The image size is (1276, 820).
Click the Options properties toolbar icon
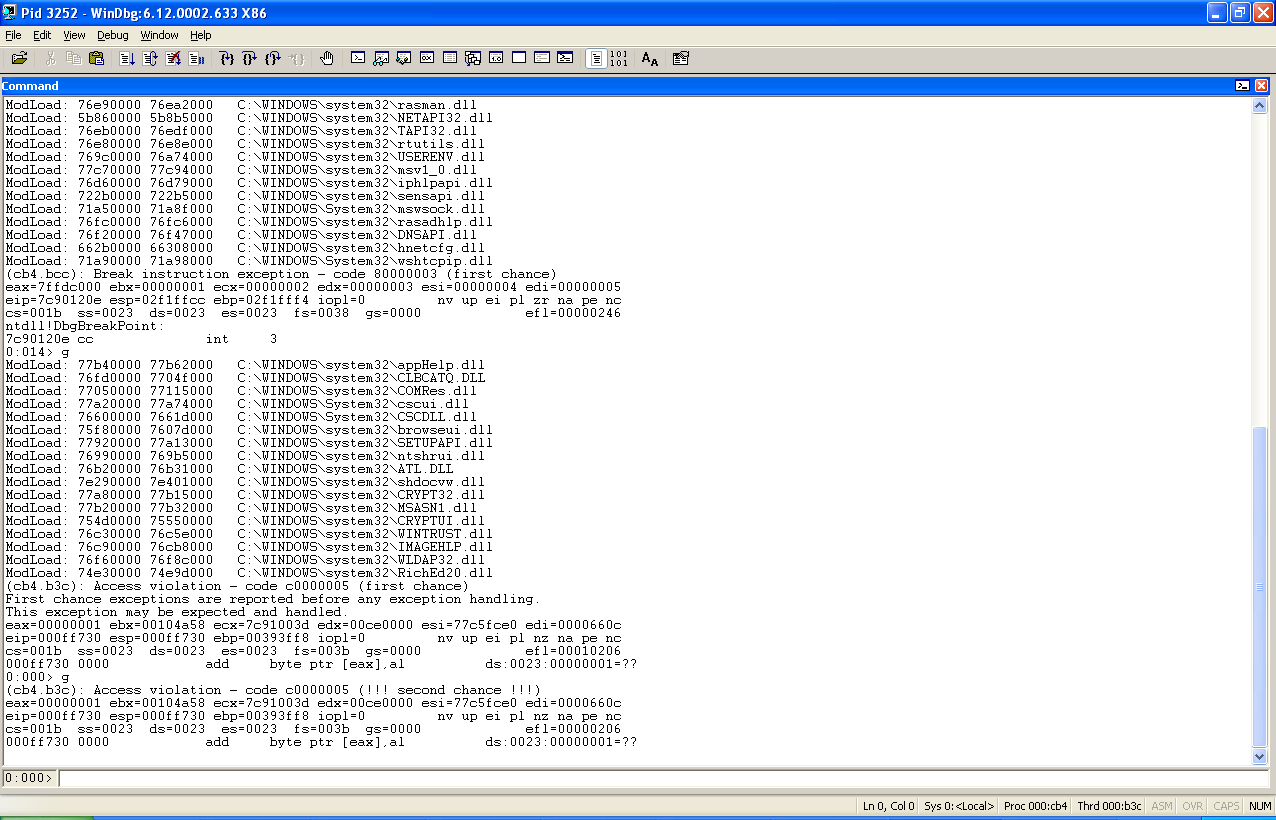click(x=681, y=59)
